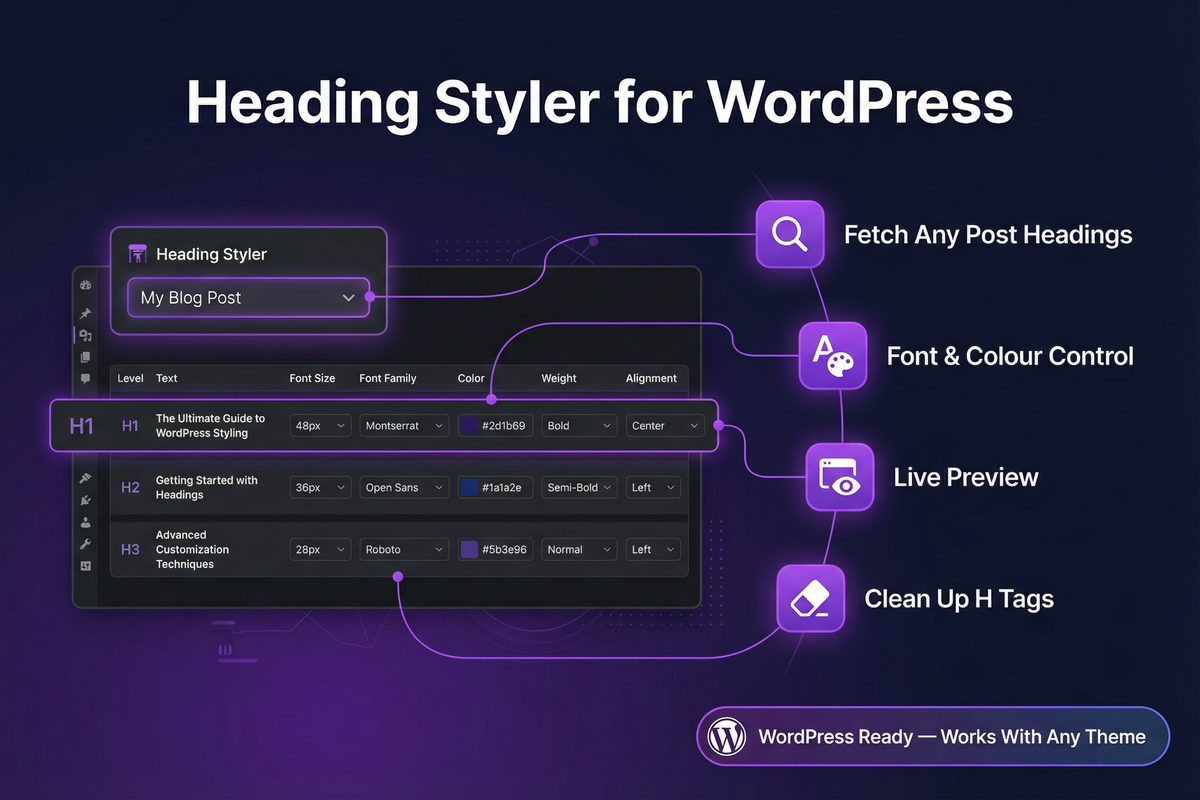Change the Semi-Bold weight dropdown for H2
The height and width of the screenshot is (800, 1200).
pos(579,488)
